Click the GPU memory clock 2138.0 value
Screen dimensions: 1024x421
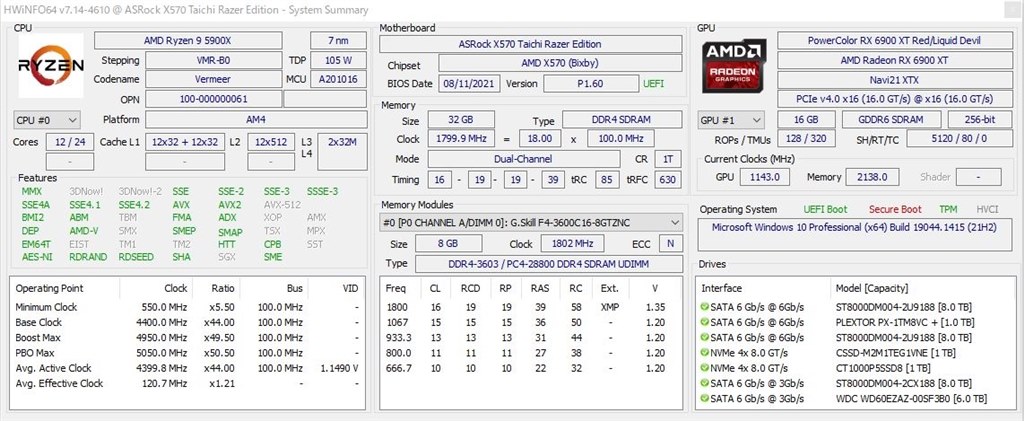tap(872, 177)
